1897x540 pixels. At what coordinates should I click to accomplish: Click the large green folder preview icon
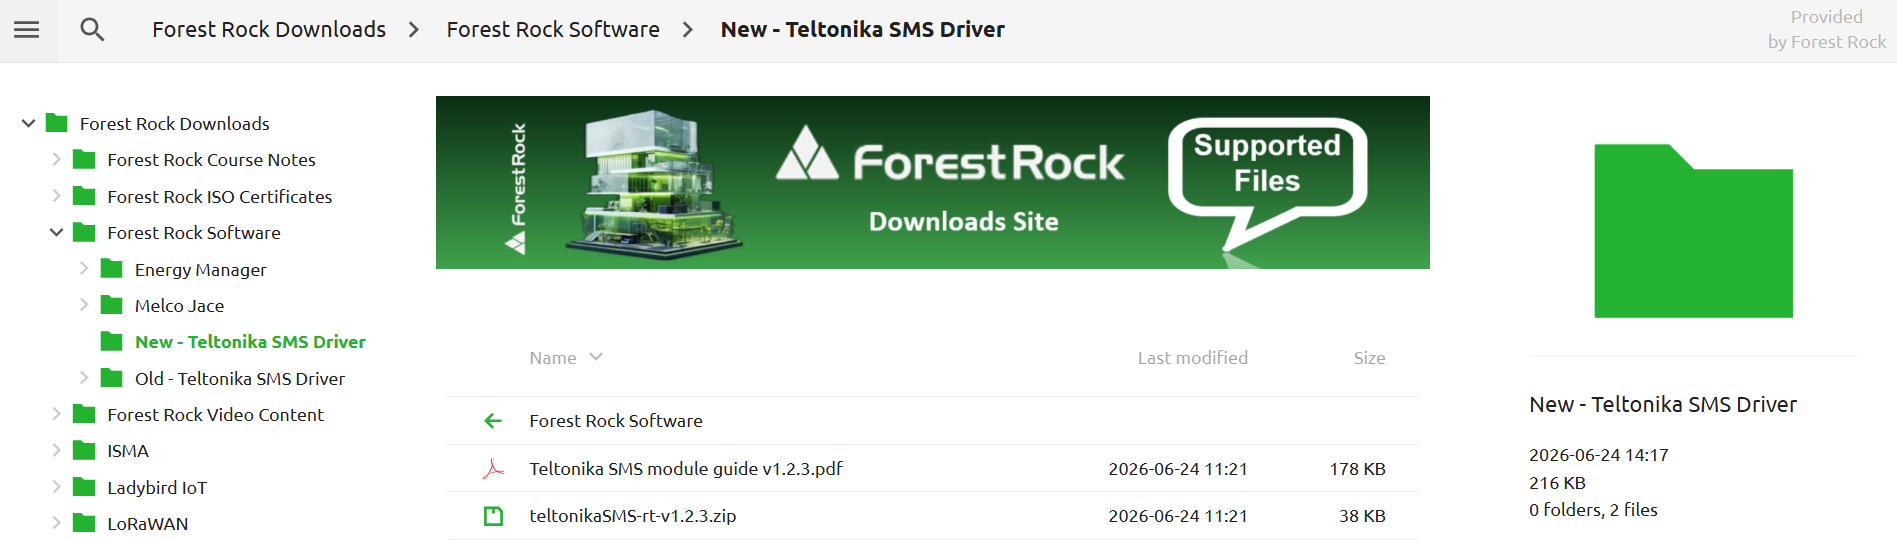(x=1693, y=231)
